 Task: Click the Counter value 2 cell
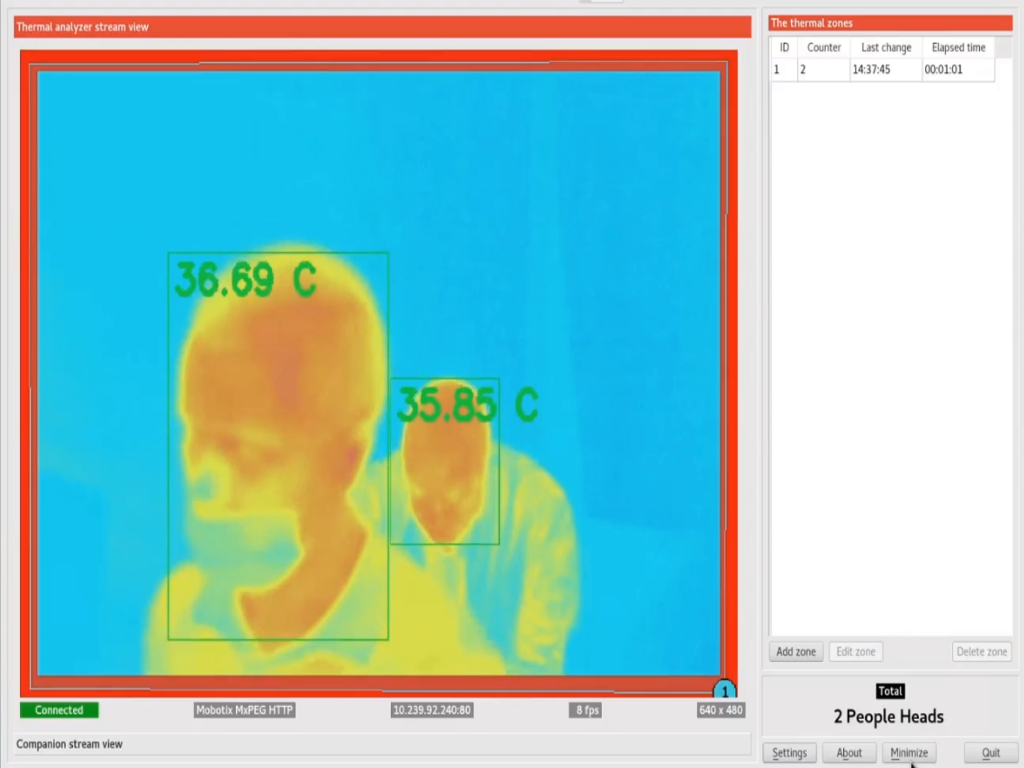pyautogui.click(x=824, y=69)
